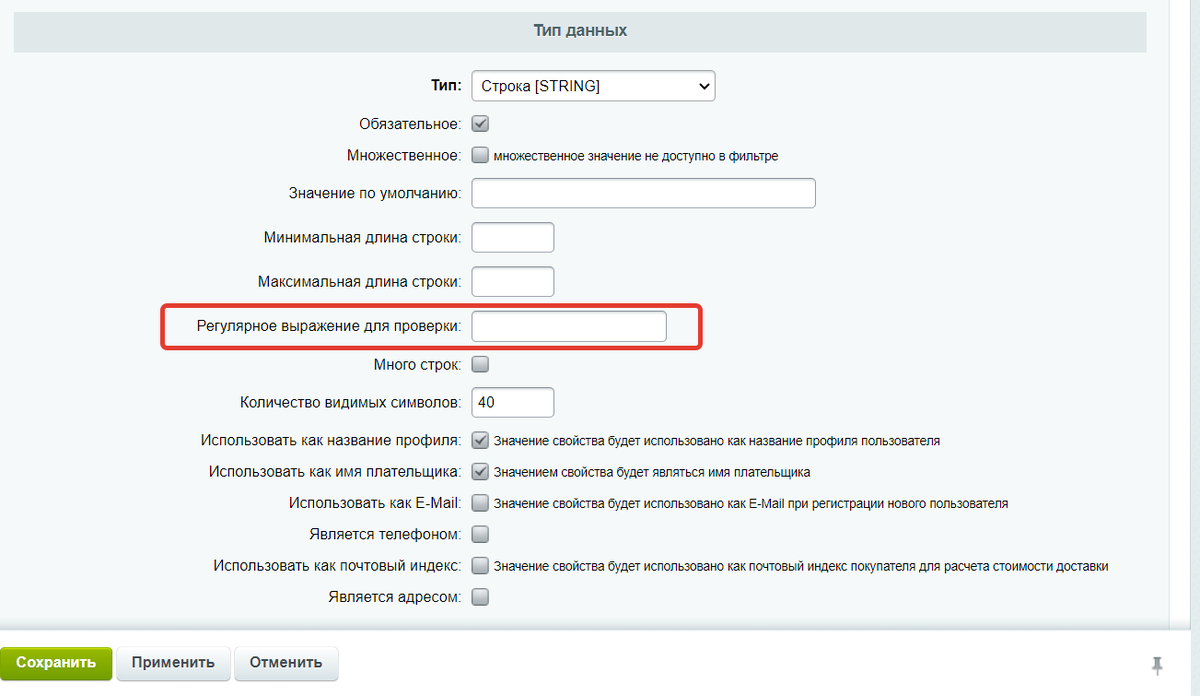Viewport: 1200px width, 696px height.
Task: Open the Тип dropdown Строка [STRING]
Action: click(593, 86)
